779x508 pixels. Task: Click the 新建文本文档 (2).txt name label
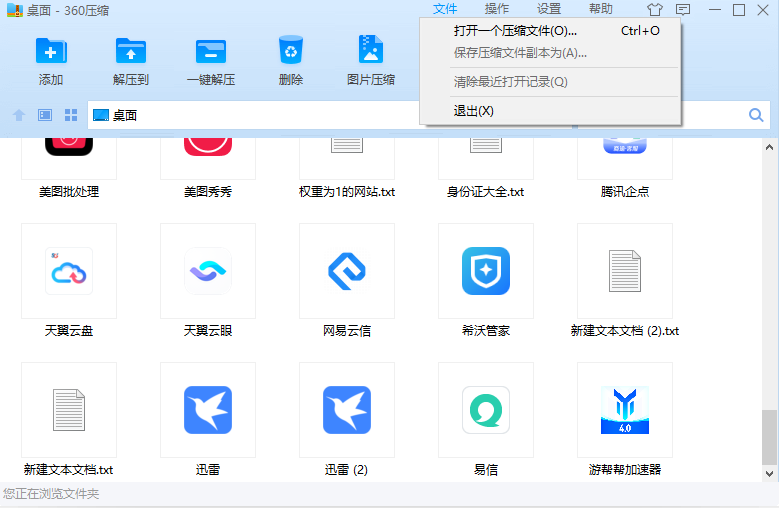click(625, 331)
